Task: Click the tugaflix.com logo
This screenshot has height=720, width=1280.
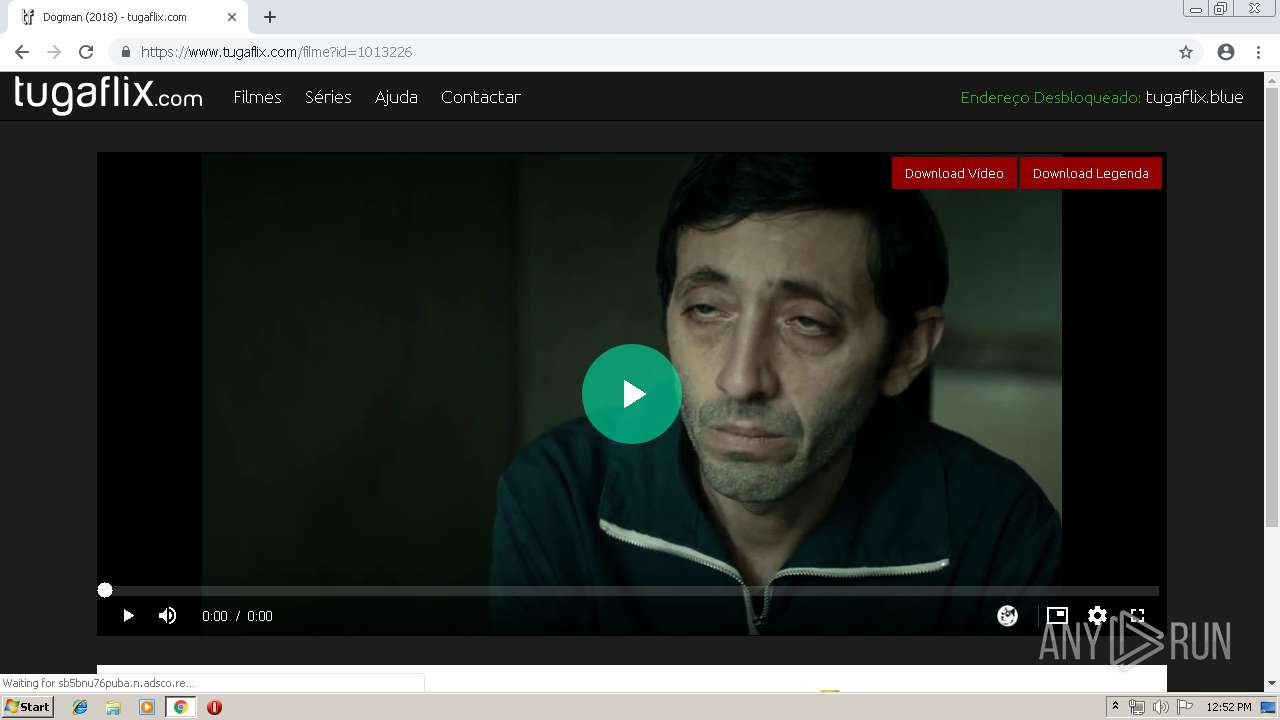Action: click(x=108, y=94)
